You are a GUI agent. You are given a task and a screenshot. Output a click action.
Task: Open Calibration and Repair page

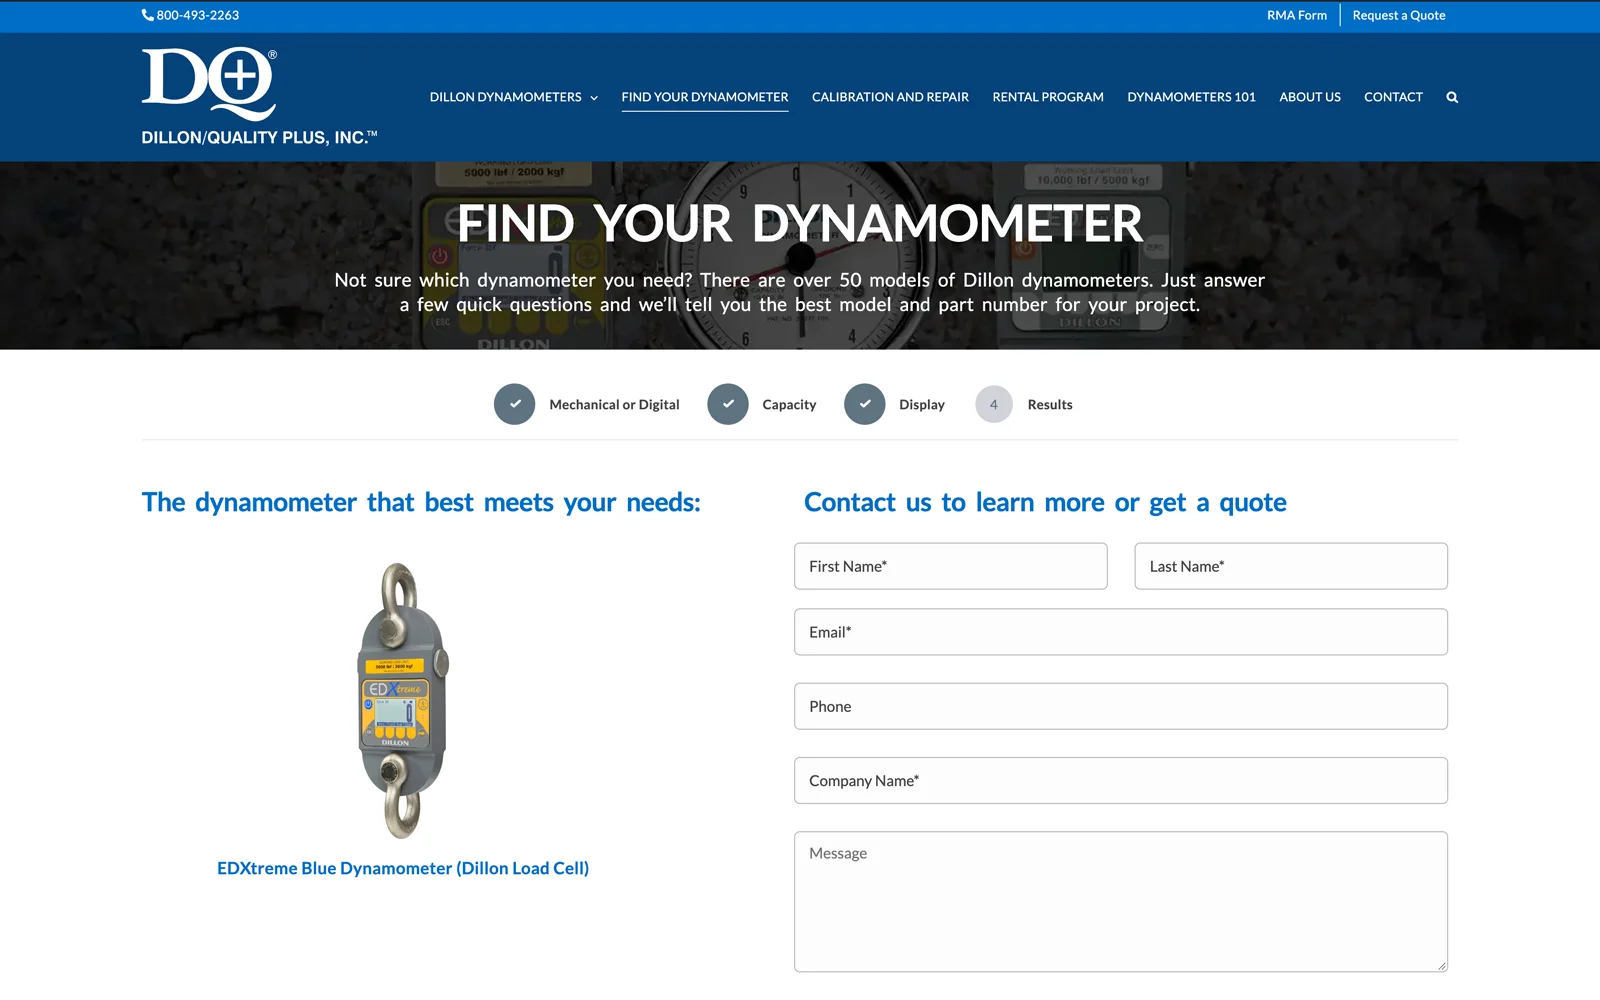890,97
